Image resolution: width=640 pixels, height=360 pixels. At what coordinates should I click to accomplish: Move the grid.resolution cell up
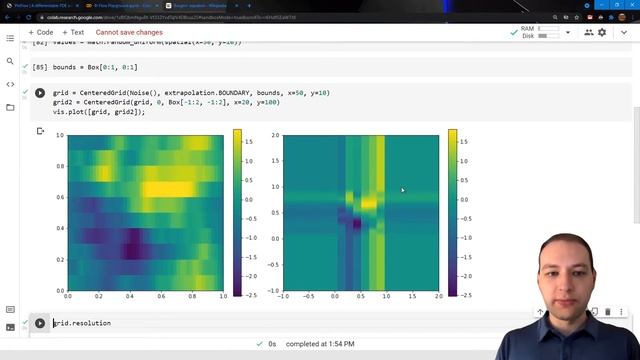click(x=540, y=312)
